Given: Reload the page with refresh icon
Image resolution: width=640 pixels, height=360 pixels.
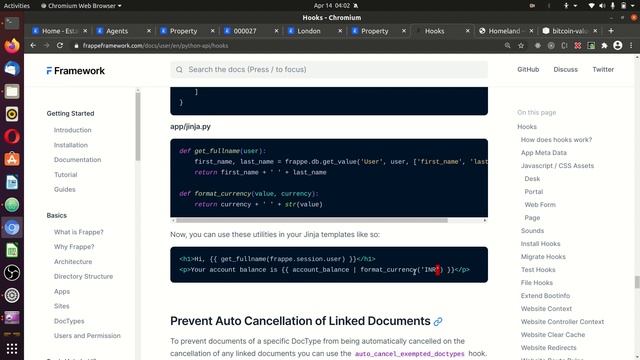Looking at the screenshot, I should [60, 46].
